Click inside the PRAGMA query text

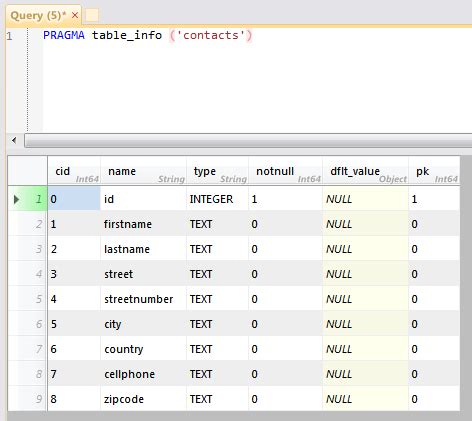coord(148,35)
